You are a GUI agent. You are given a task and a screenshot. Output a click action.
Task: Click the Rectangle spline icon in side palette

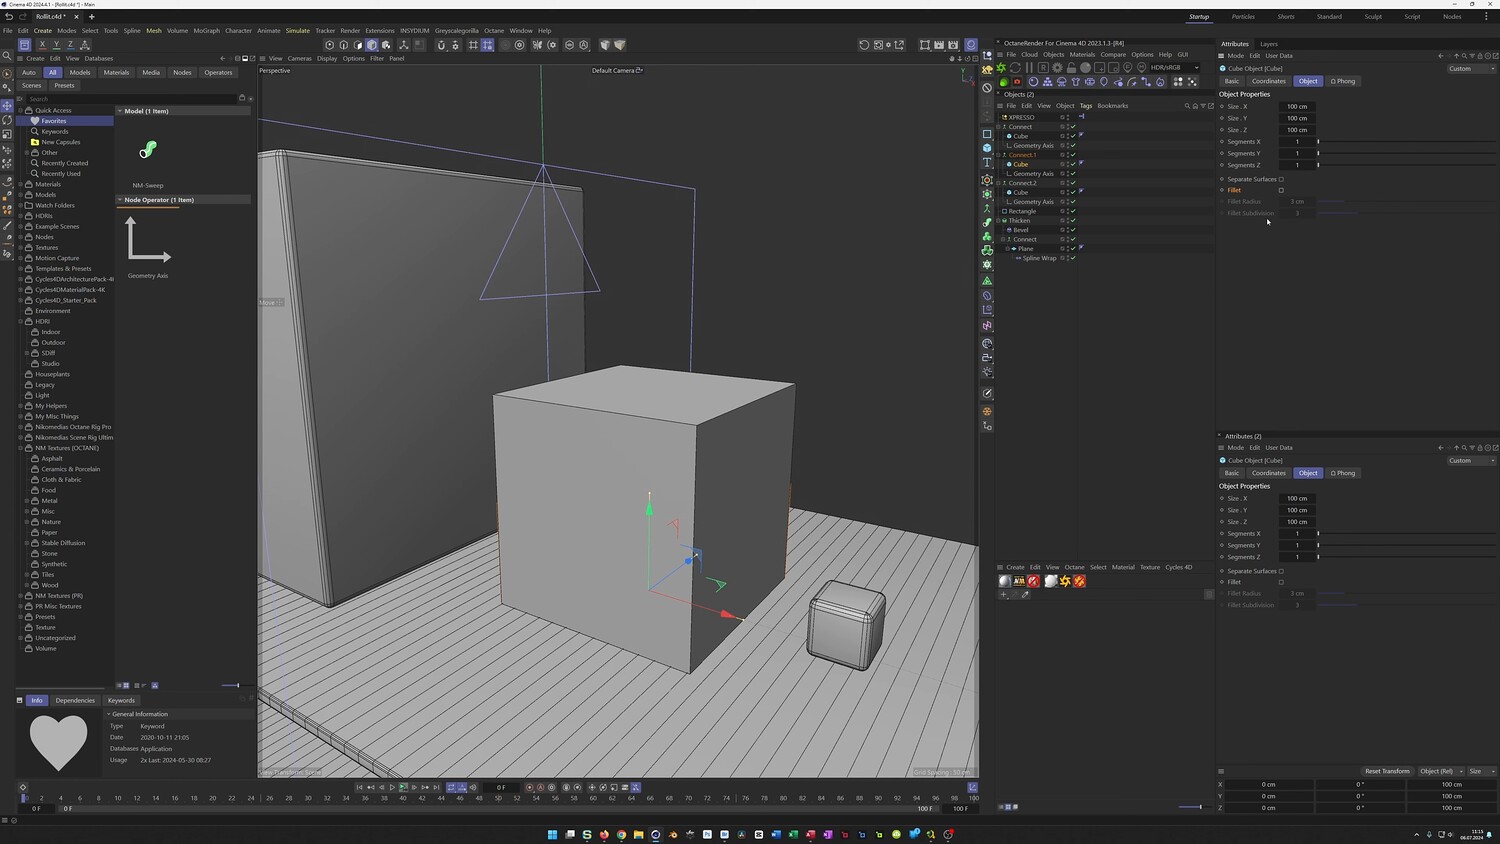pyautogui.click(x=987, y=134)
